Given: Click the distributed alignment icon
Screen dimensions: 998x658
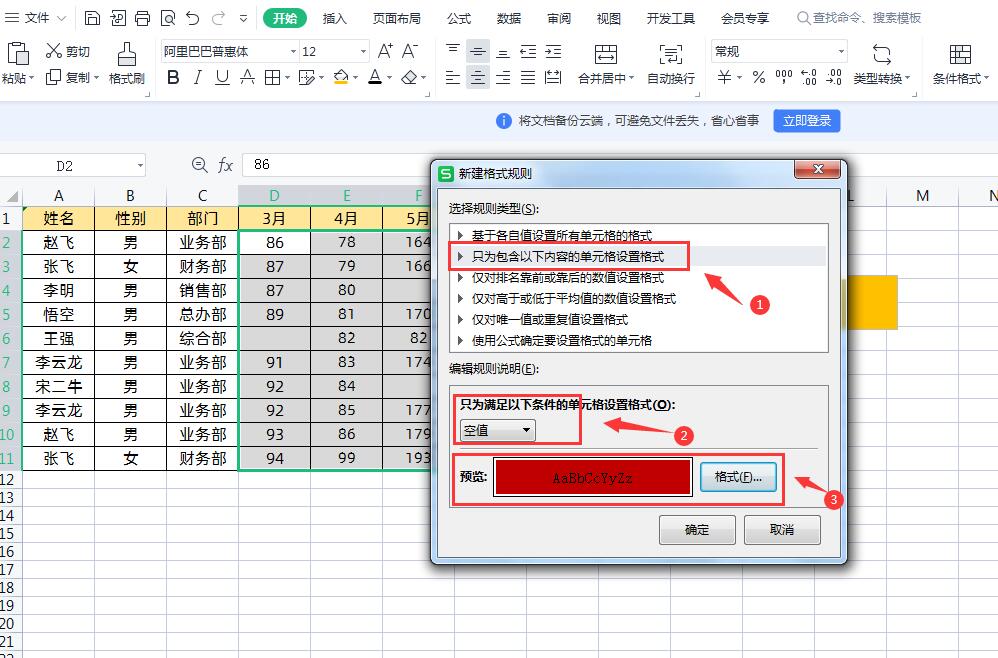Looking at the screenshot, I should pyautogui.click(x=554, y=78).
